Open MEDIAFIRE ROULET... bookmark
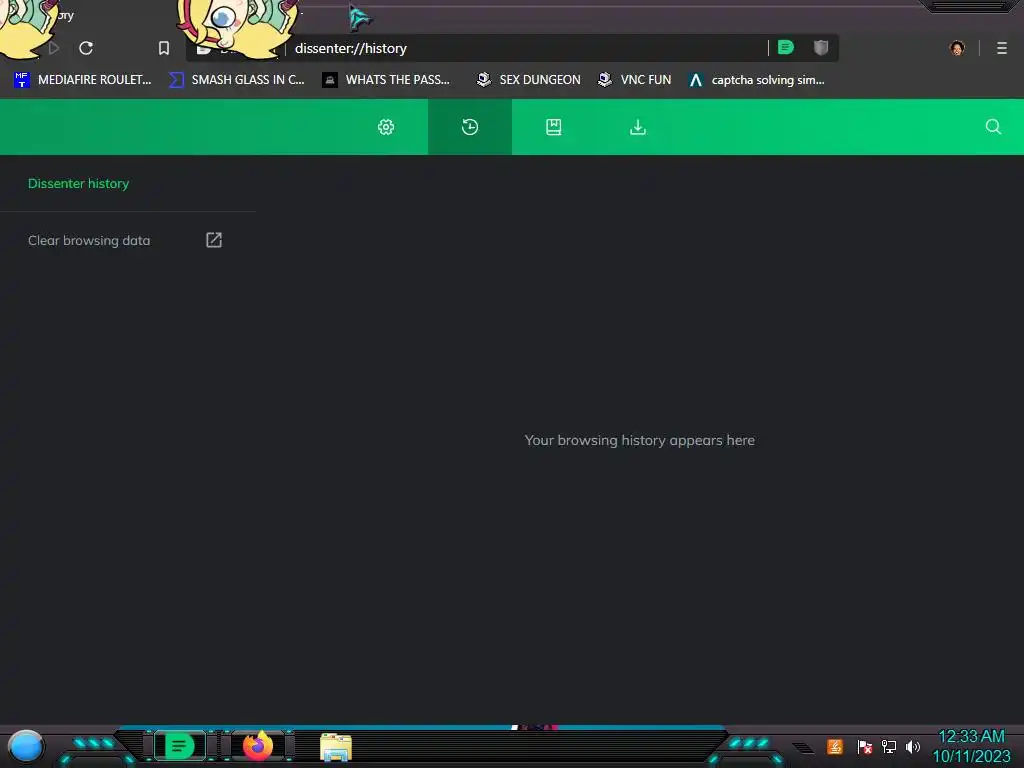This screenshot has width=1024, height=768. pyautogui.click(x=82, y=80)
